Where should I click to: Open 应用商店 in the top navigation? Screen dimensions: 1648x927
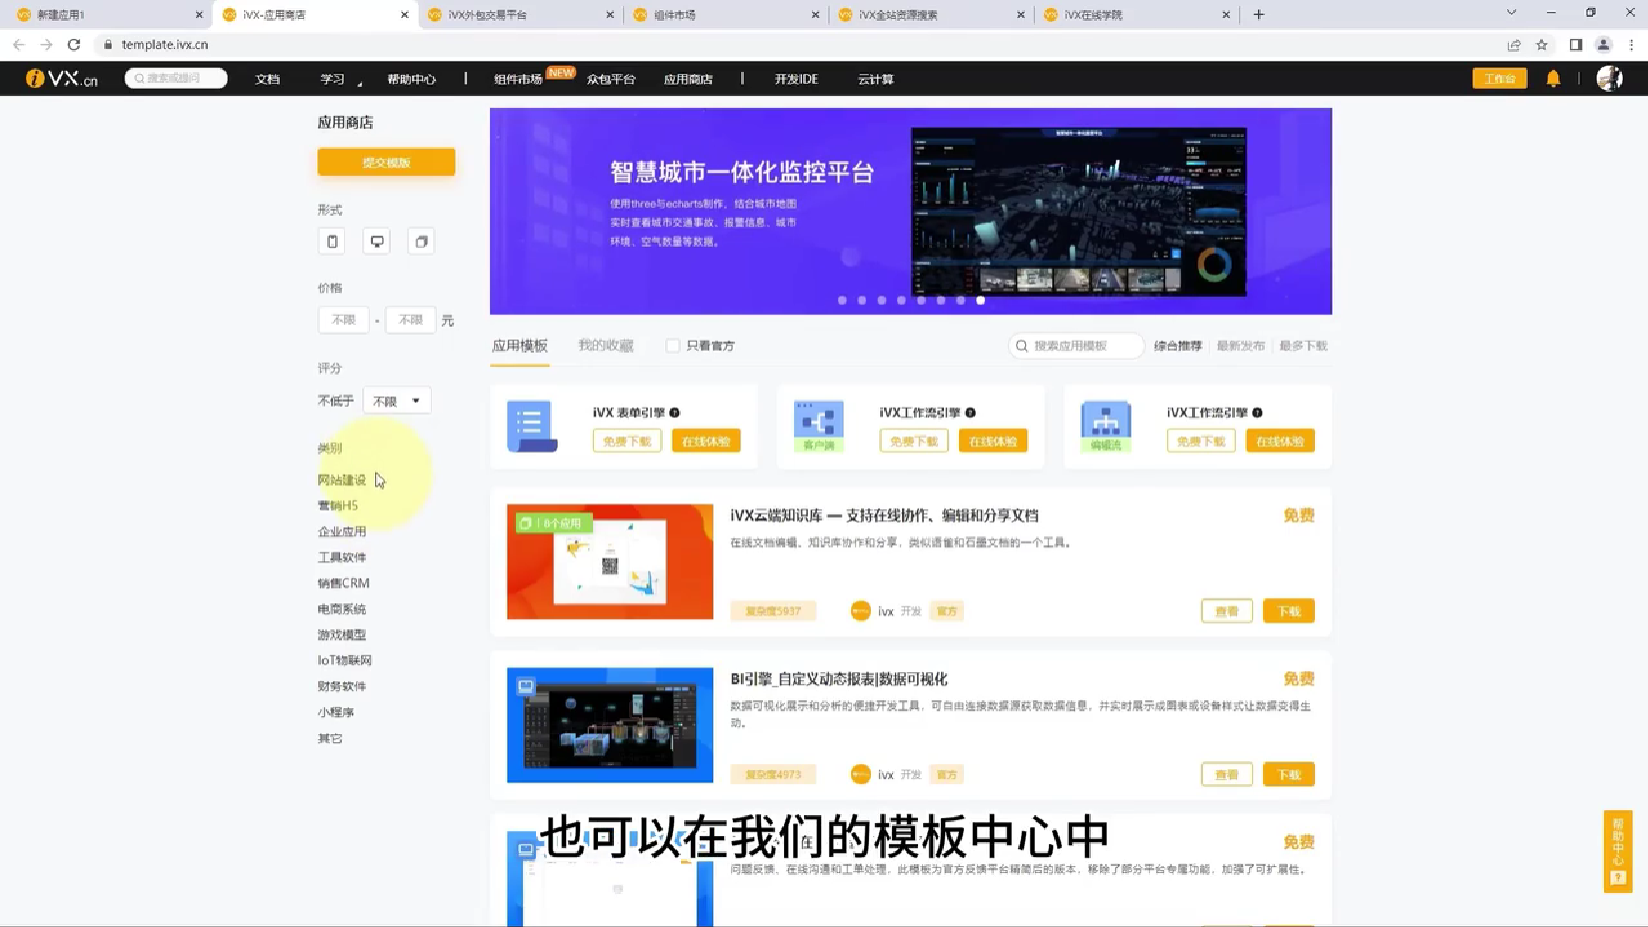[x=688, y=79]
